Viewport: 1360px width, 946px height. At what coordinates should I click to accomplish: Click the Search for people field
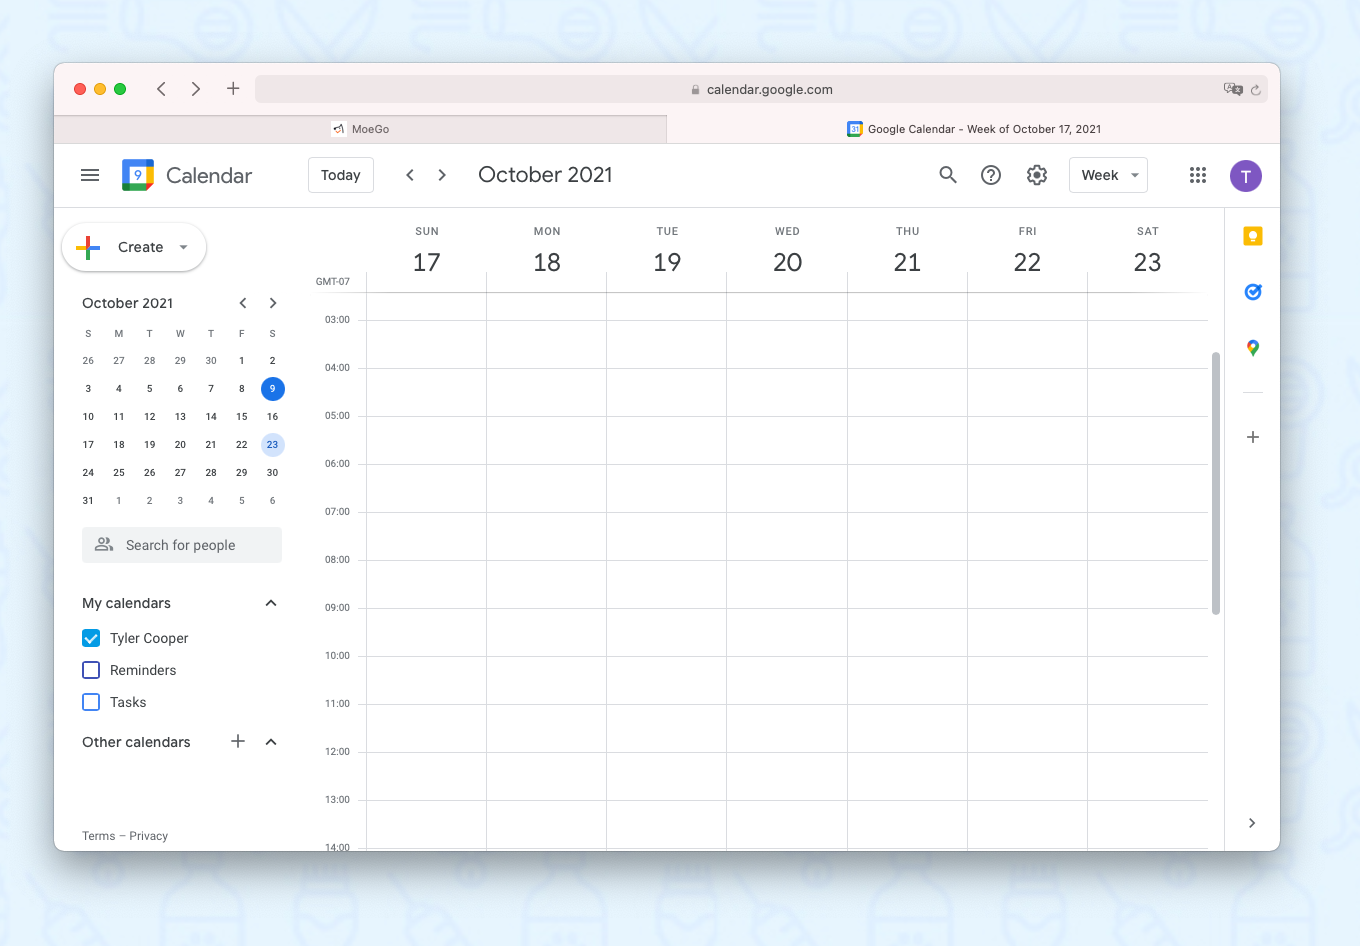pyautogui.click(x=182, y=545)
